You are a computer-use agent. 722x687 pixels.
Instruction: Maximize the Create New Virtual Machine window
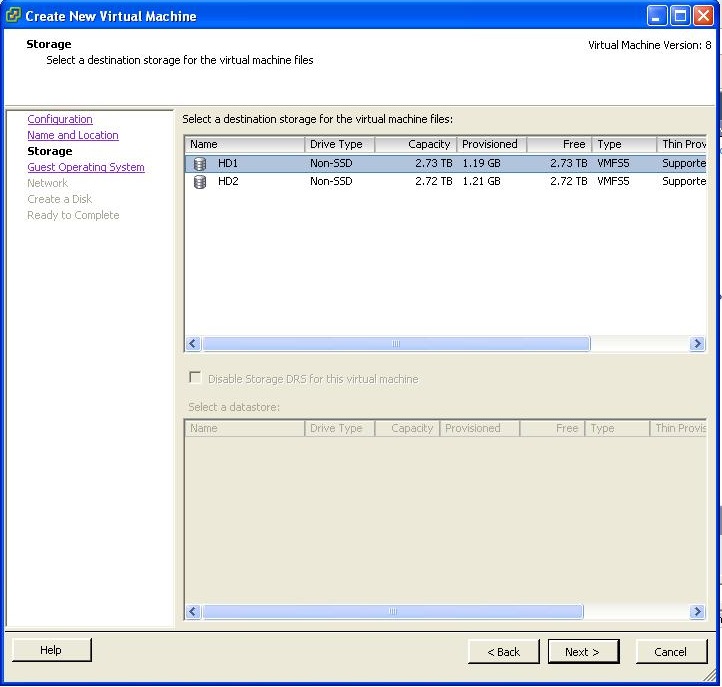(x=680, y=16)
